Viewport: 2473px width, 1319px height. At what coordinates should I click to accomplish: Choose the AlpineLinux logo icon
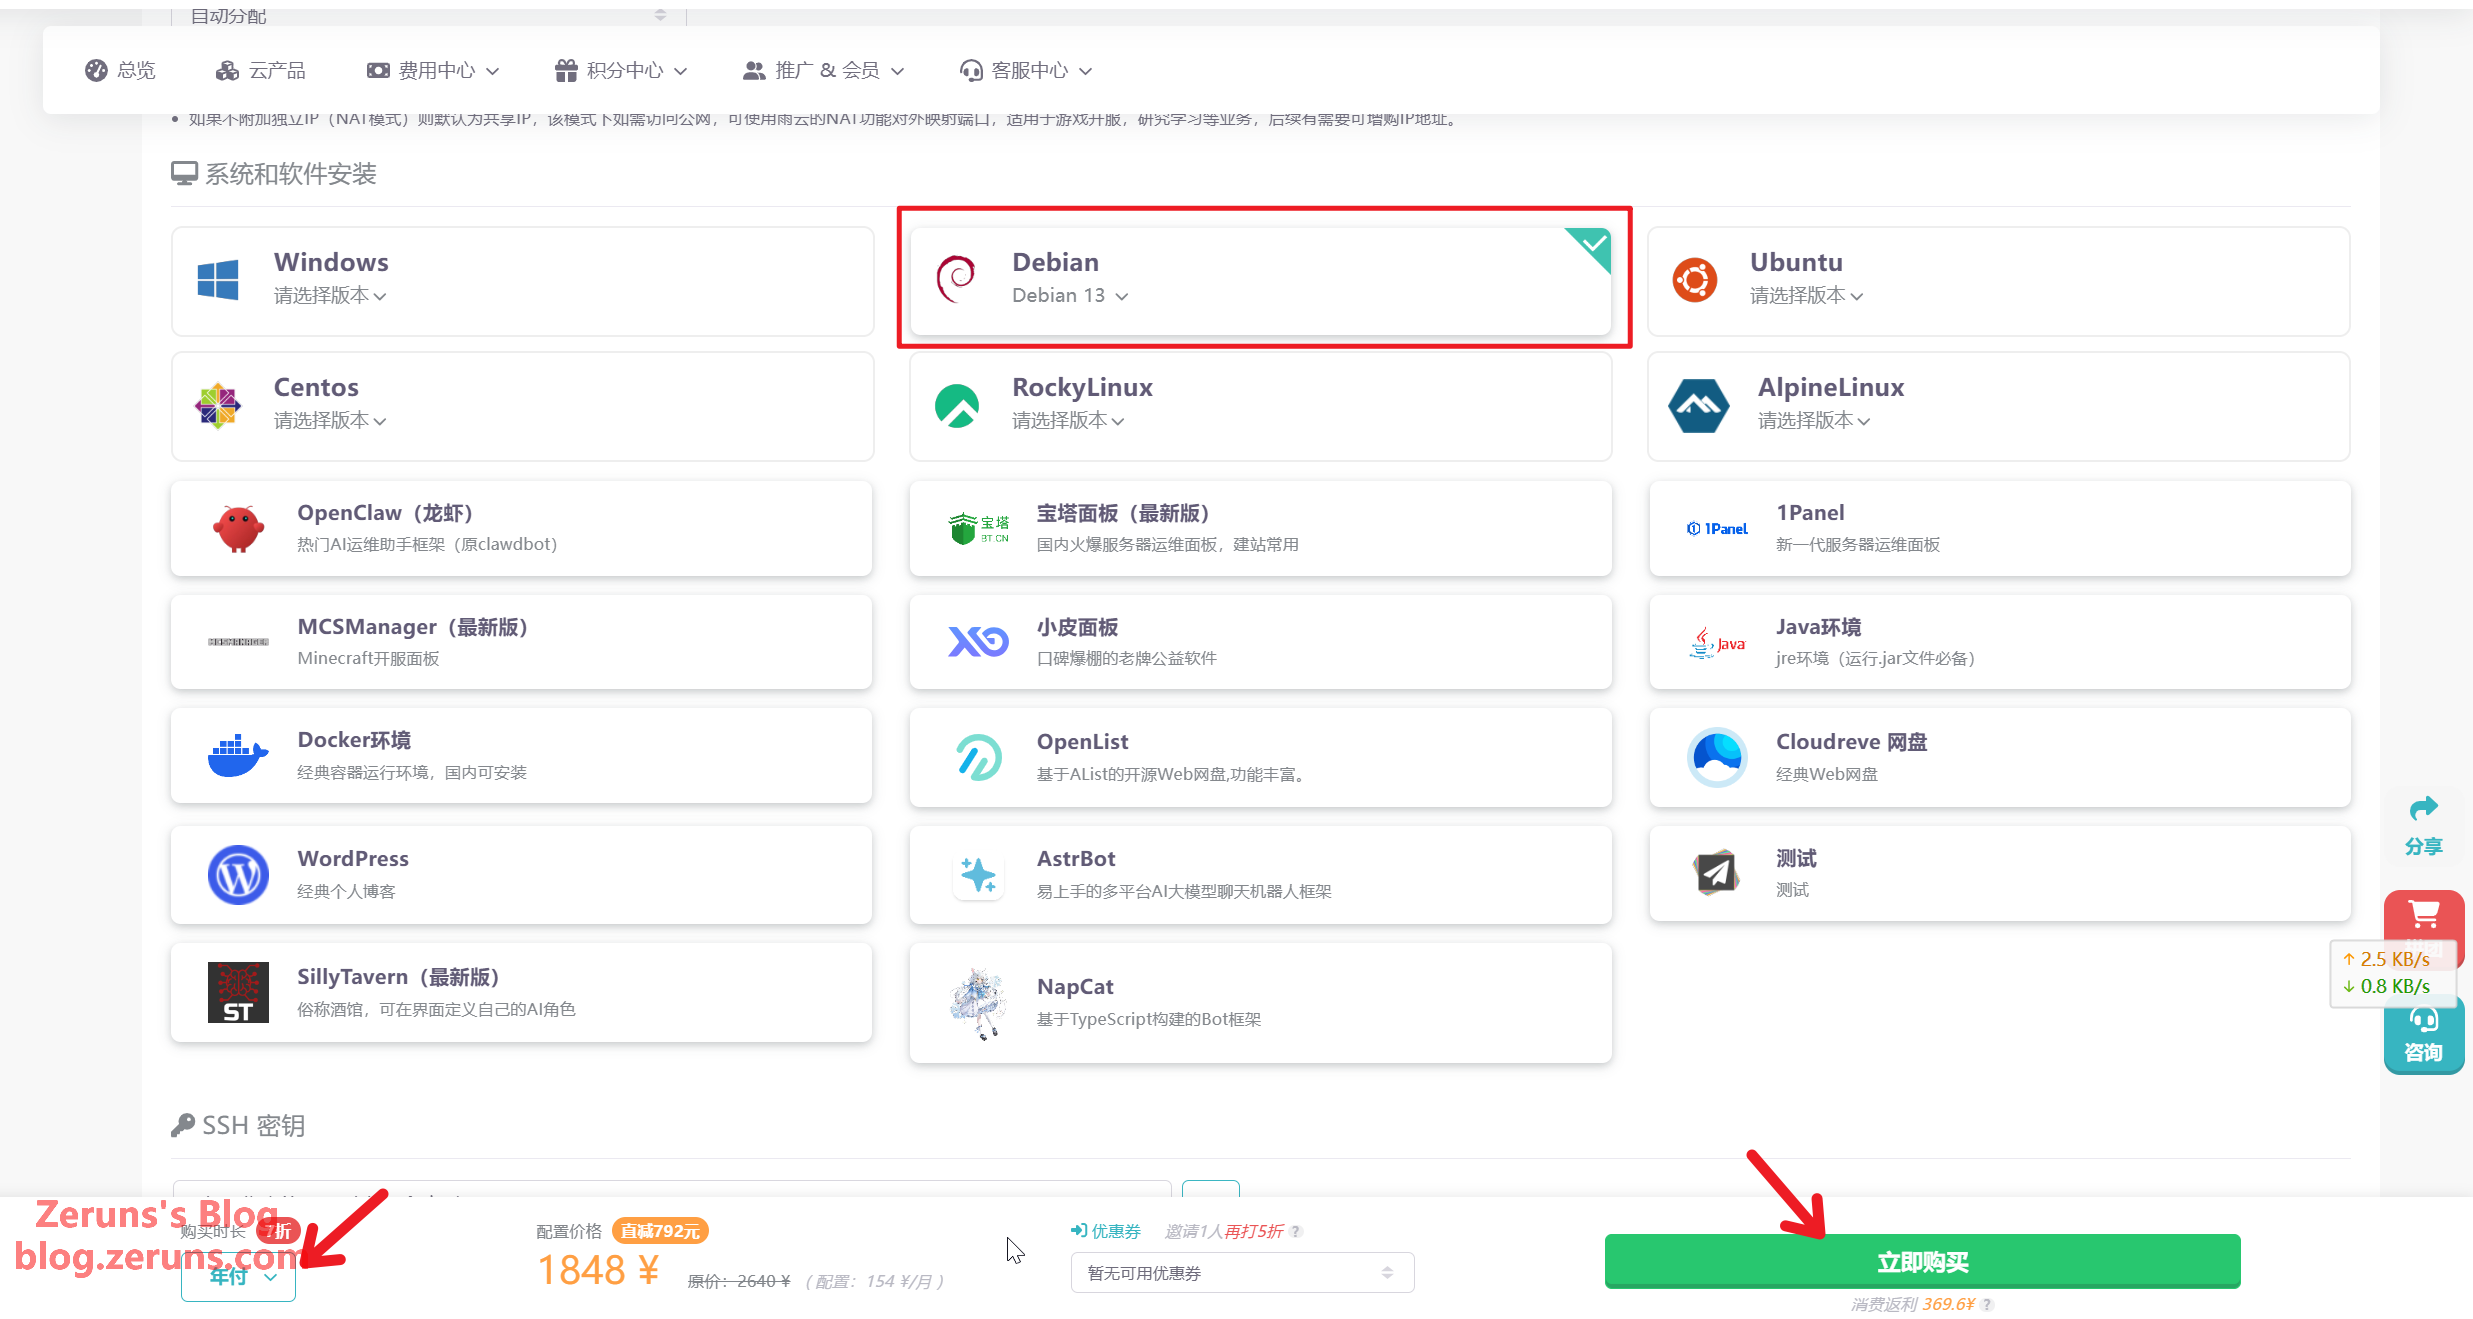[1698, 406]
